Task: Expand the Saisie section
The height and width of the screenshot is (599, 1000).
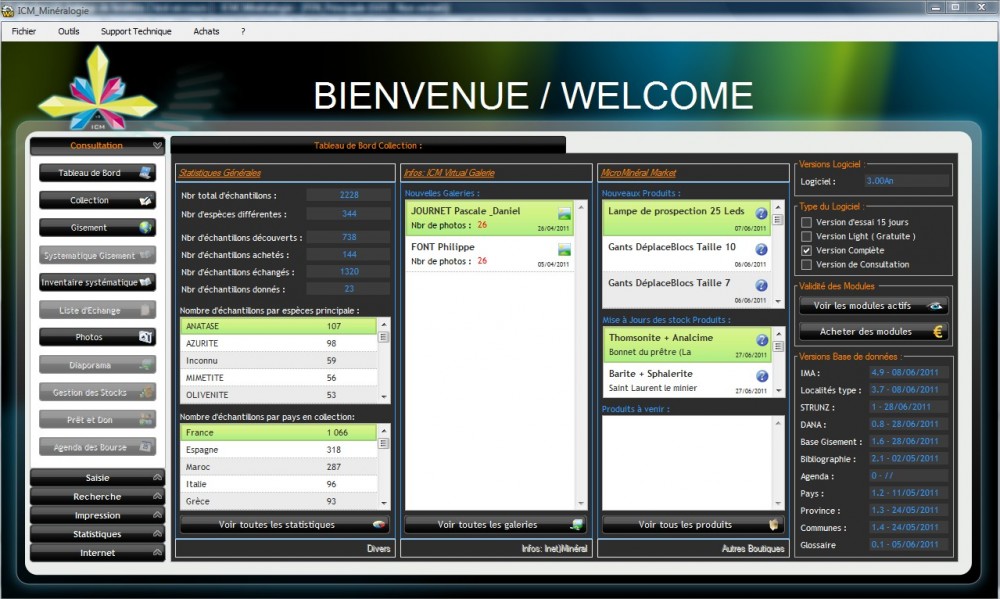Action: click(97, 478)
